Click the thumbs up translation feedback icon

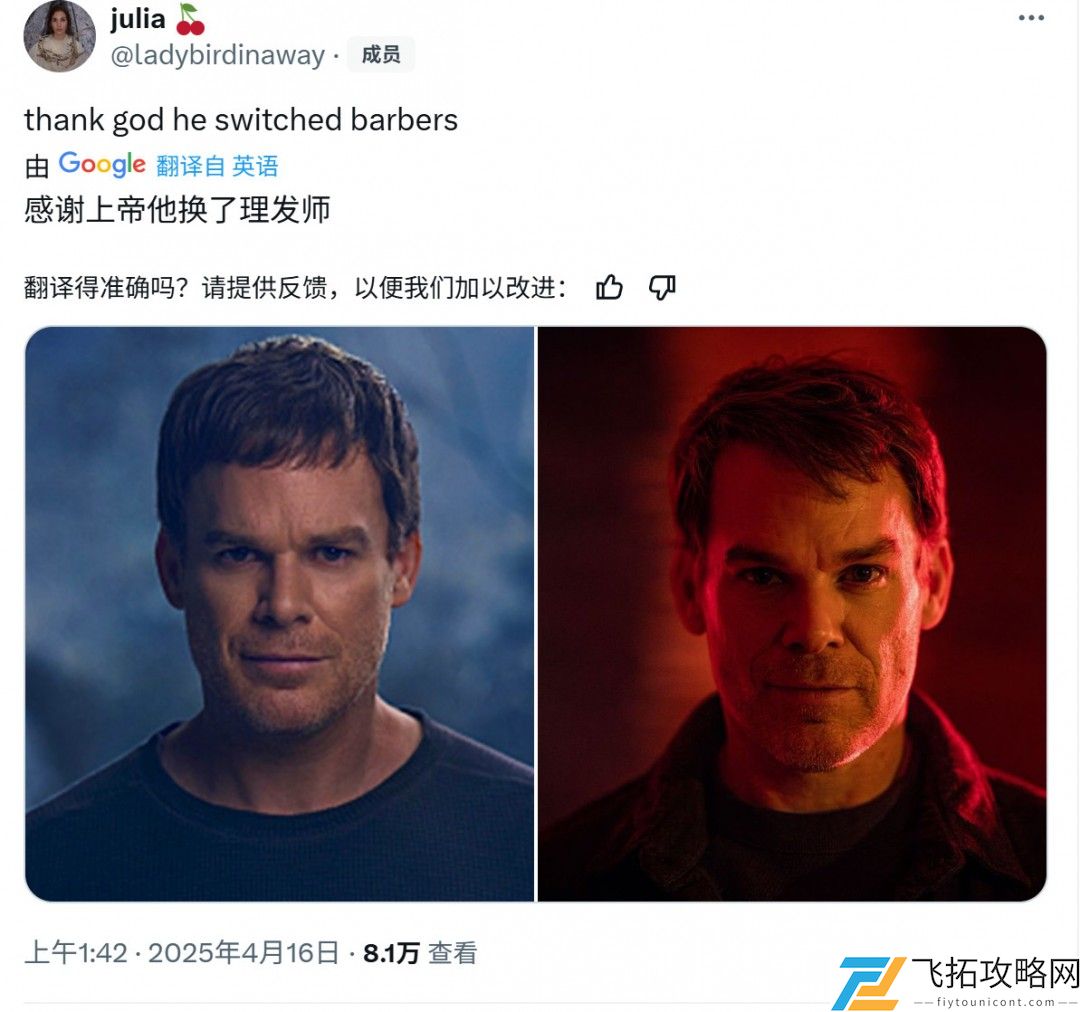[x=609, y=287]
